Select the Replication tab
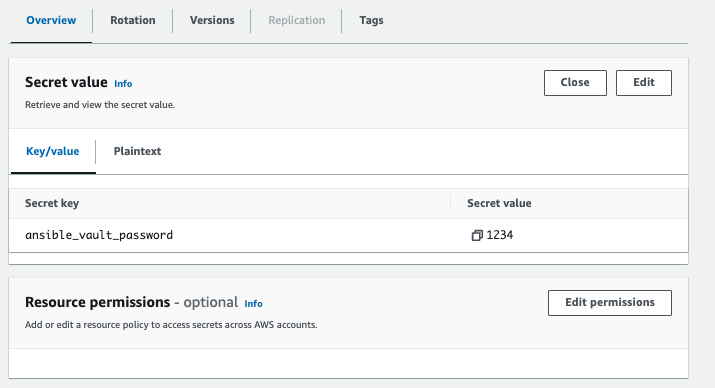The height and width of the screenshot is (388, 715). point(296,21)
